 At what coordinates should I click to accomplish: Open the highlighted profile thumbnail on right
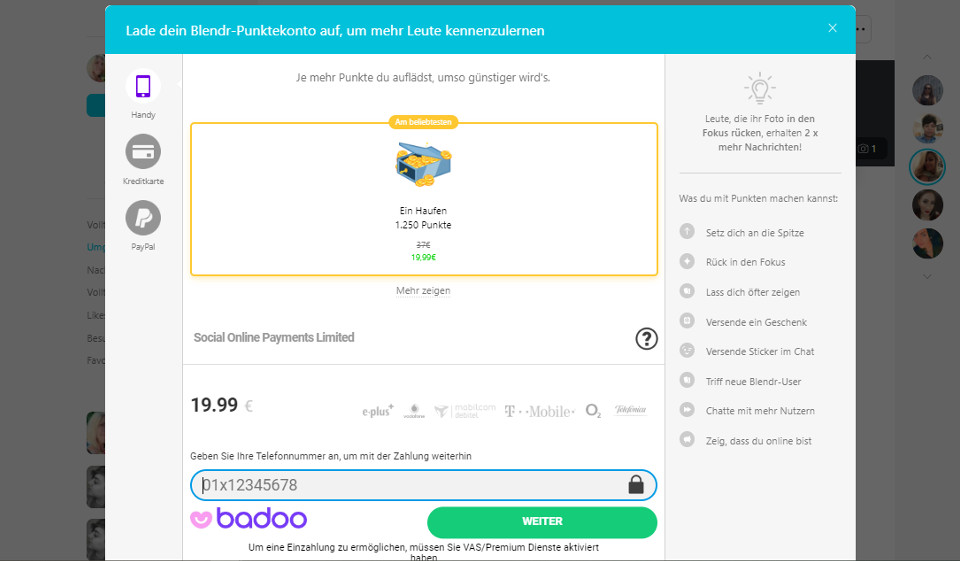tap(927, 166)
